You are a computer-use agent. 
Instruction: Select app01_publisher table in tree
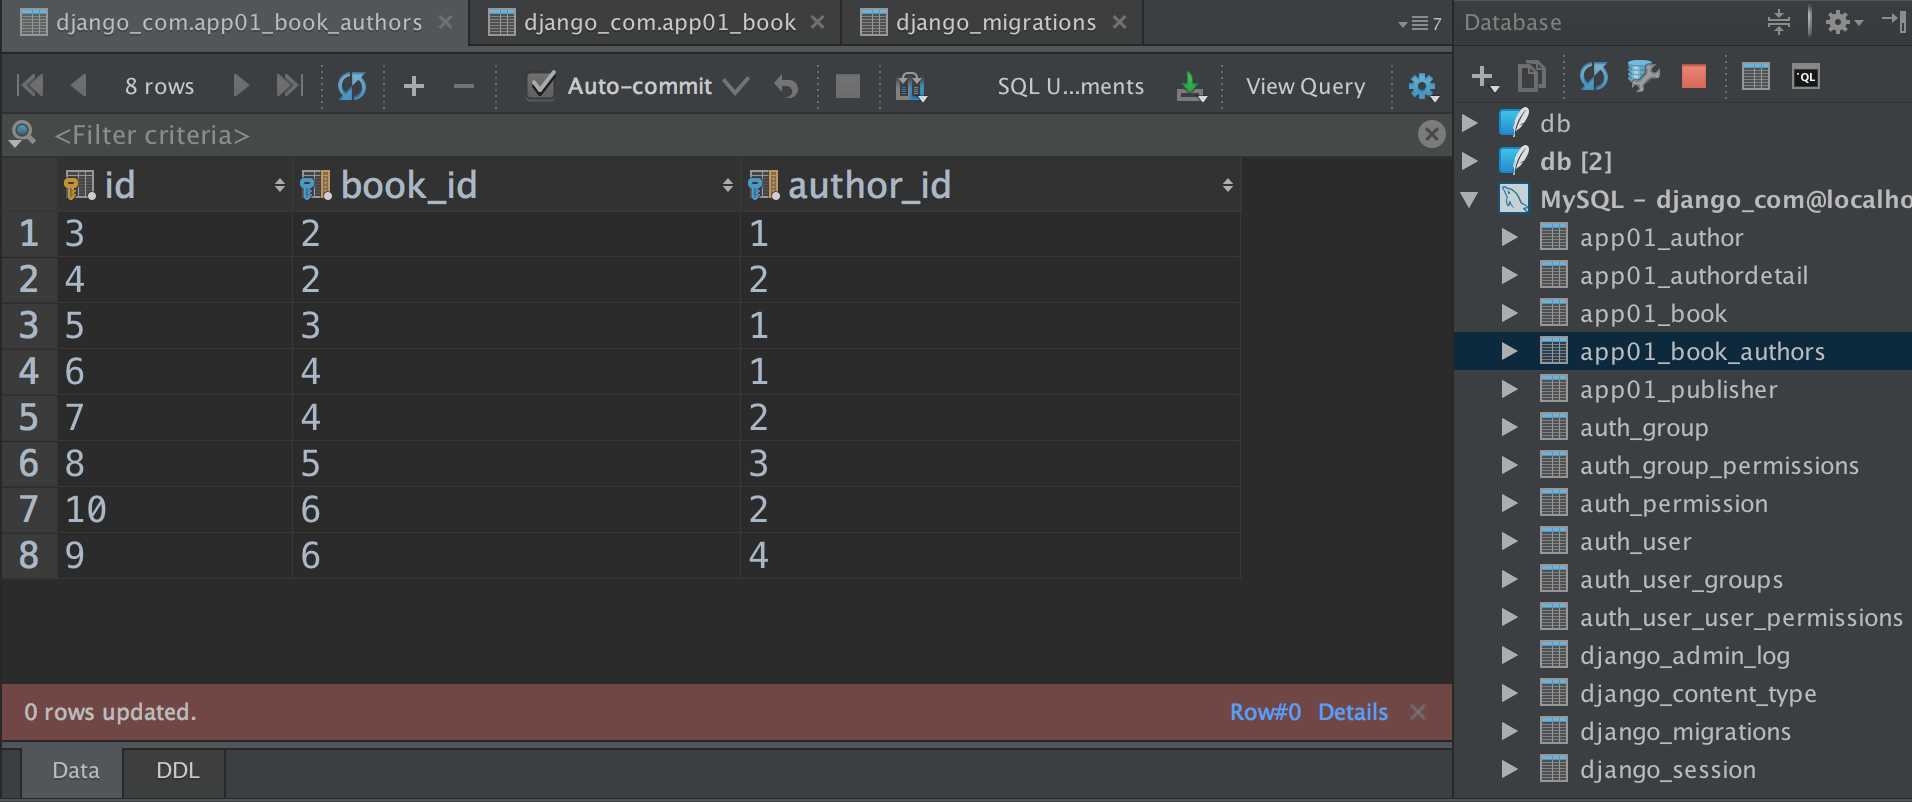pyautogui.click(x=1678, y=389)
